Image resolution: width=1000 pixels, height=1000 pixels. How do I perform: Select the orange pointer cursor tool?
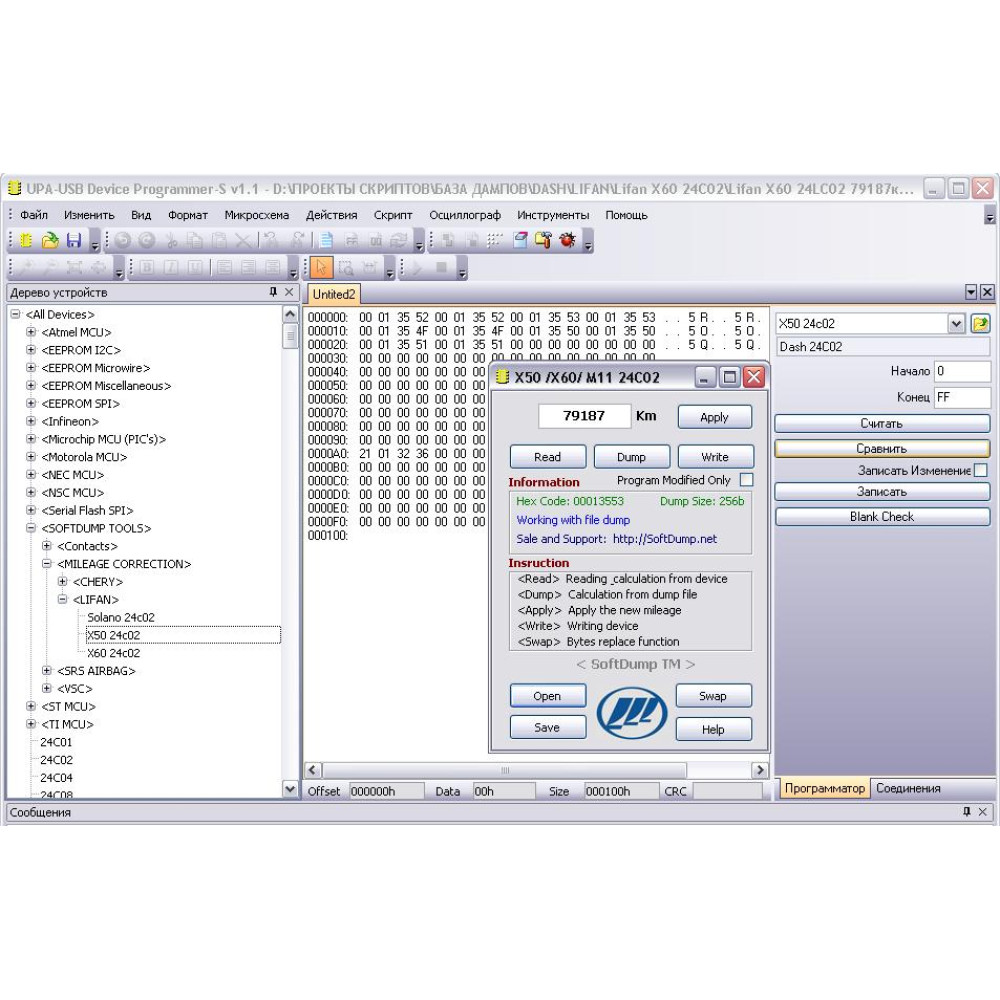321,268
